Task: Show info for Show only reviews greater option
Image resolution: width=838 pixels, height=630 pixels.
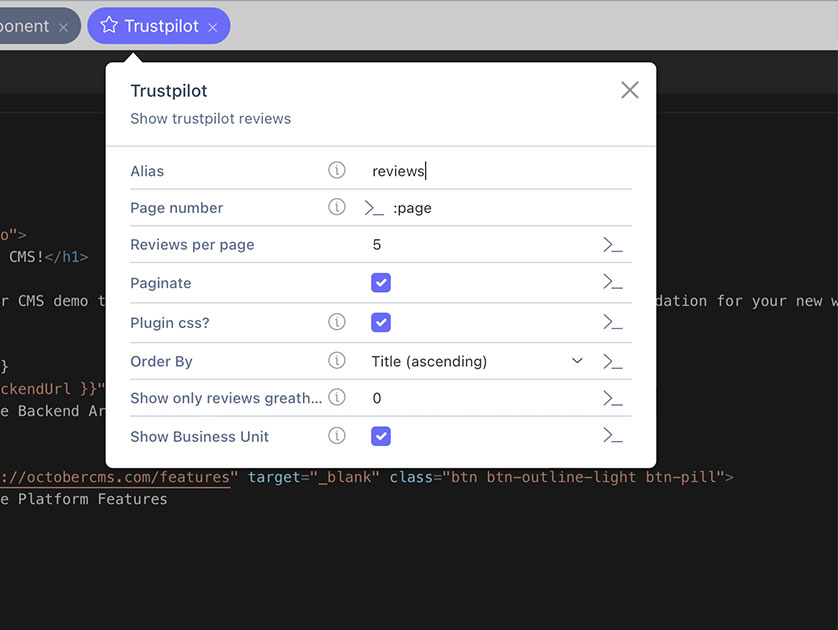Action: (337, 397)
